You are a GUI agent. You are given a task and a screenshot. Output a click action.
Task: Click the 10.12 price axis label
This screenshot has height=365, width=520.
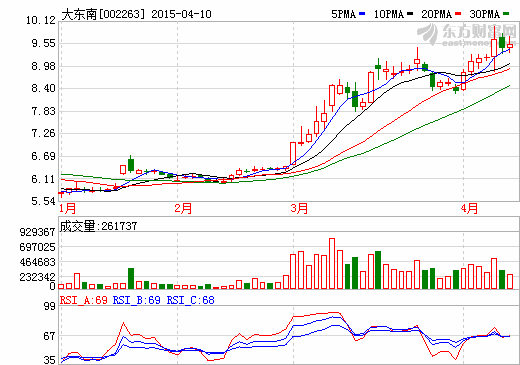pyautogui.click(x=41, y=21)
